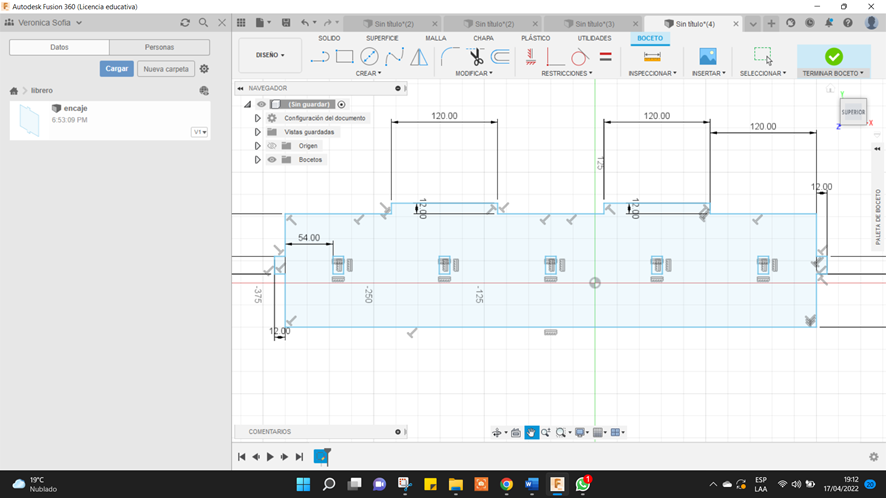Open the DISEÑO workspace dropdown
Screen dimensions: 886x498
point(270,55)
